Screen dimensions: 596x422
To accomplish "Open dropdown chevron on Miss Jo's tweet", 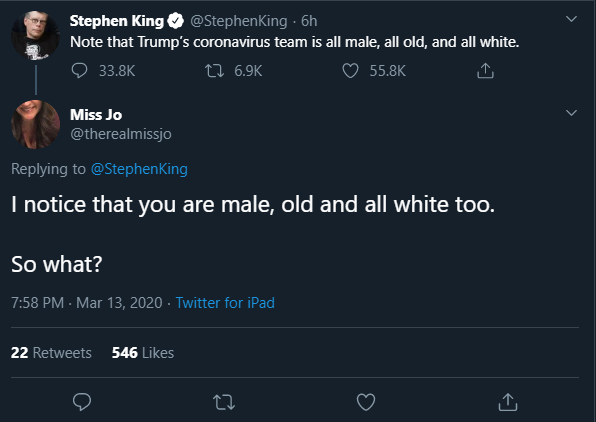I will (x=571, y=113).
